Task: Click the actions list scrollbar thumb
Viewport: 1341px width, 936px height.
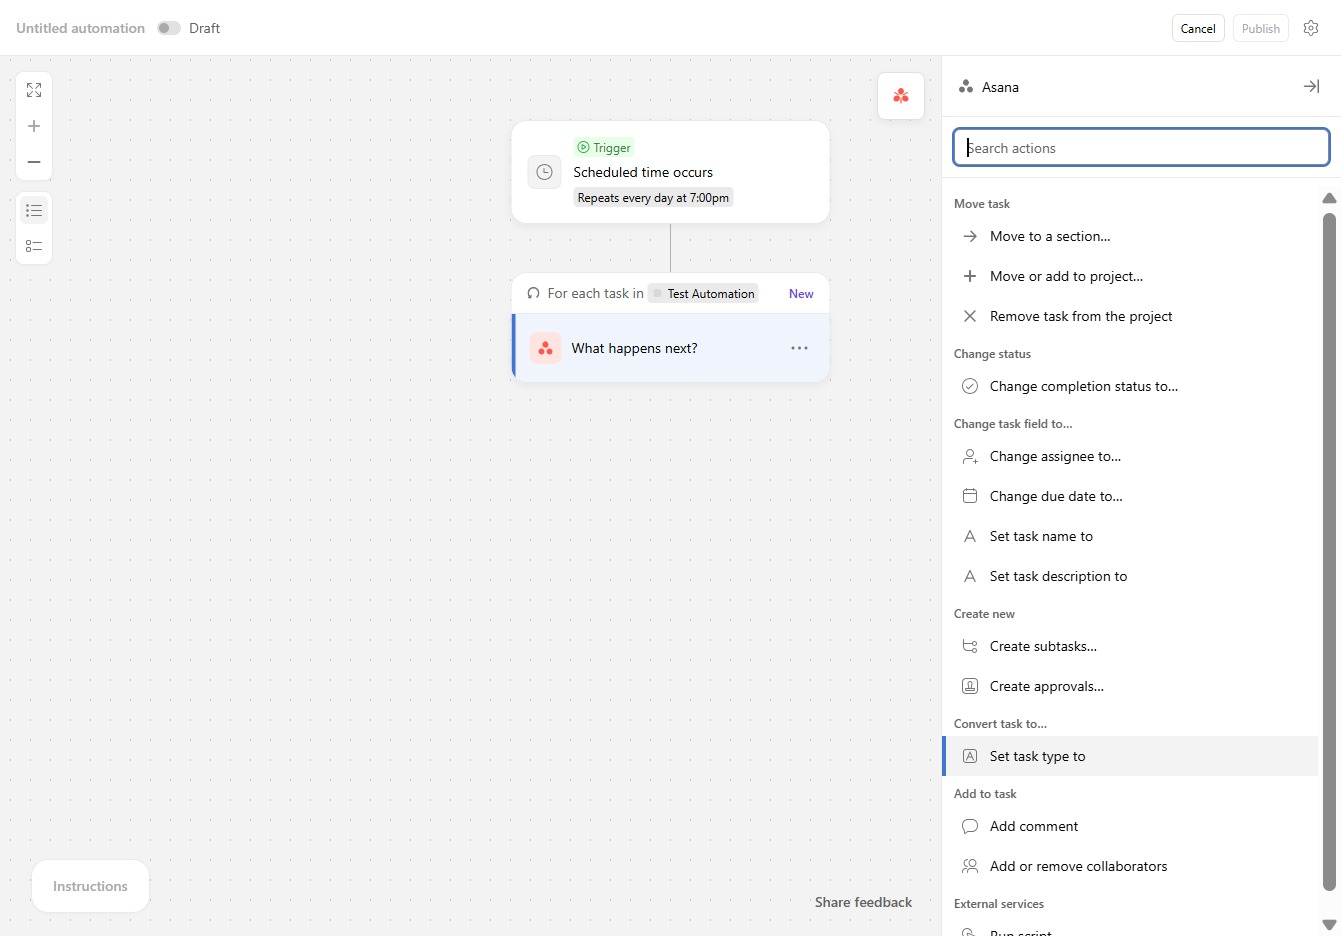Action: [x=1329, y=550]
